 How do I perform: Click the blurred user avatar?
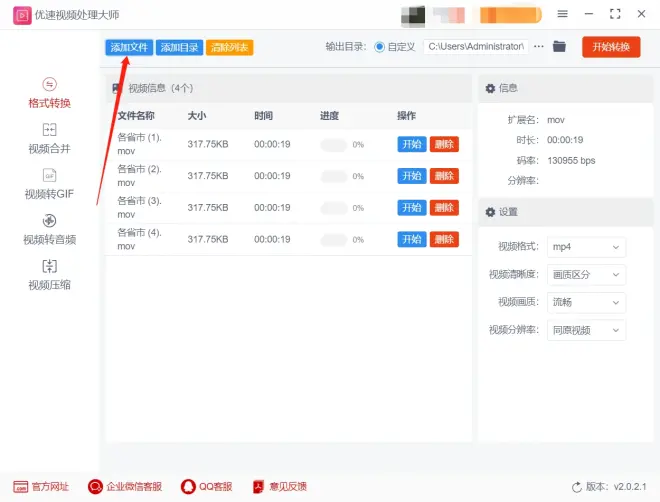413,16
